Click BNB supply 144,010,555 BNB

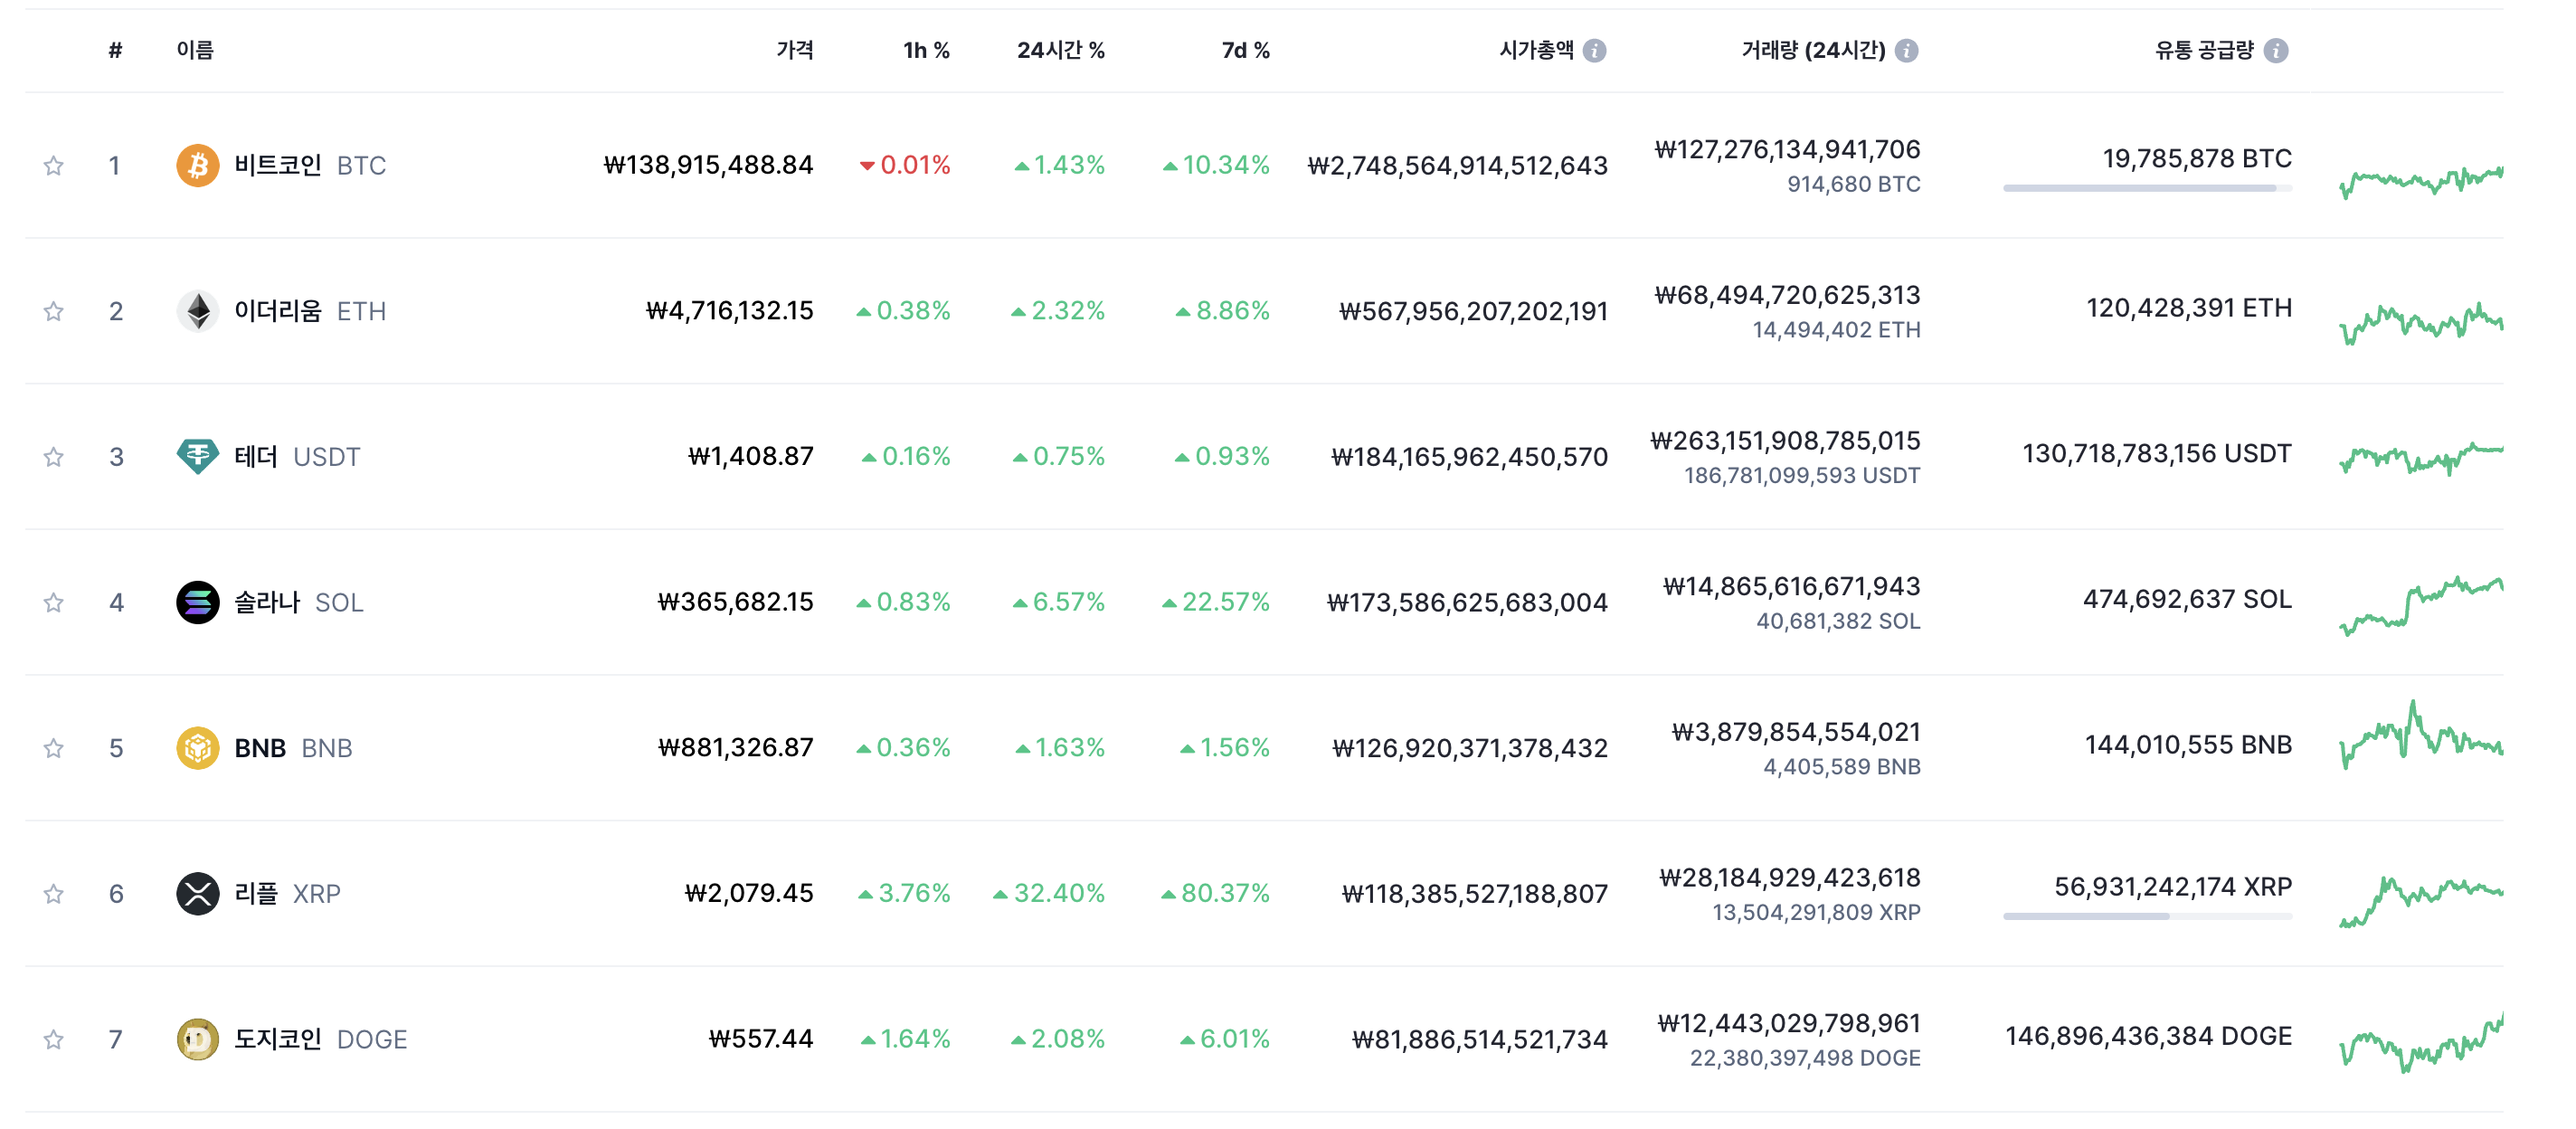[2188, 745]
